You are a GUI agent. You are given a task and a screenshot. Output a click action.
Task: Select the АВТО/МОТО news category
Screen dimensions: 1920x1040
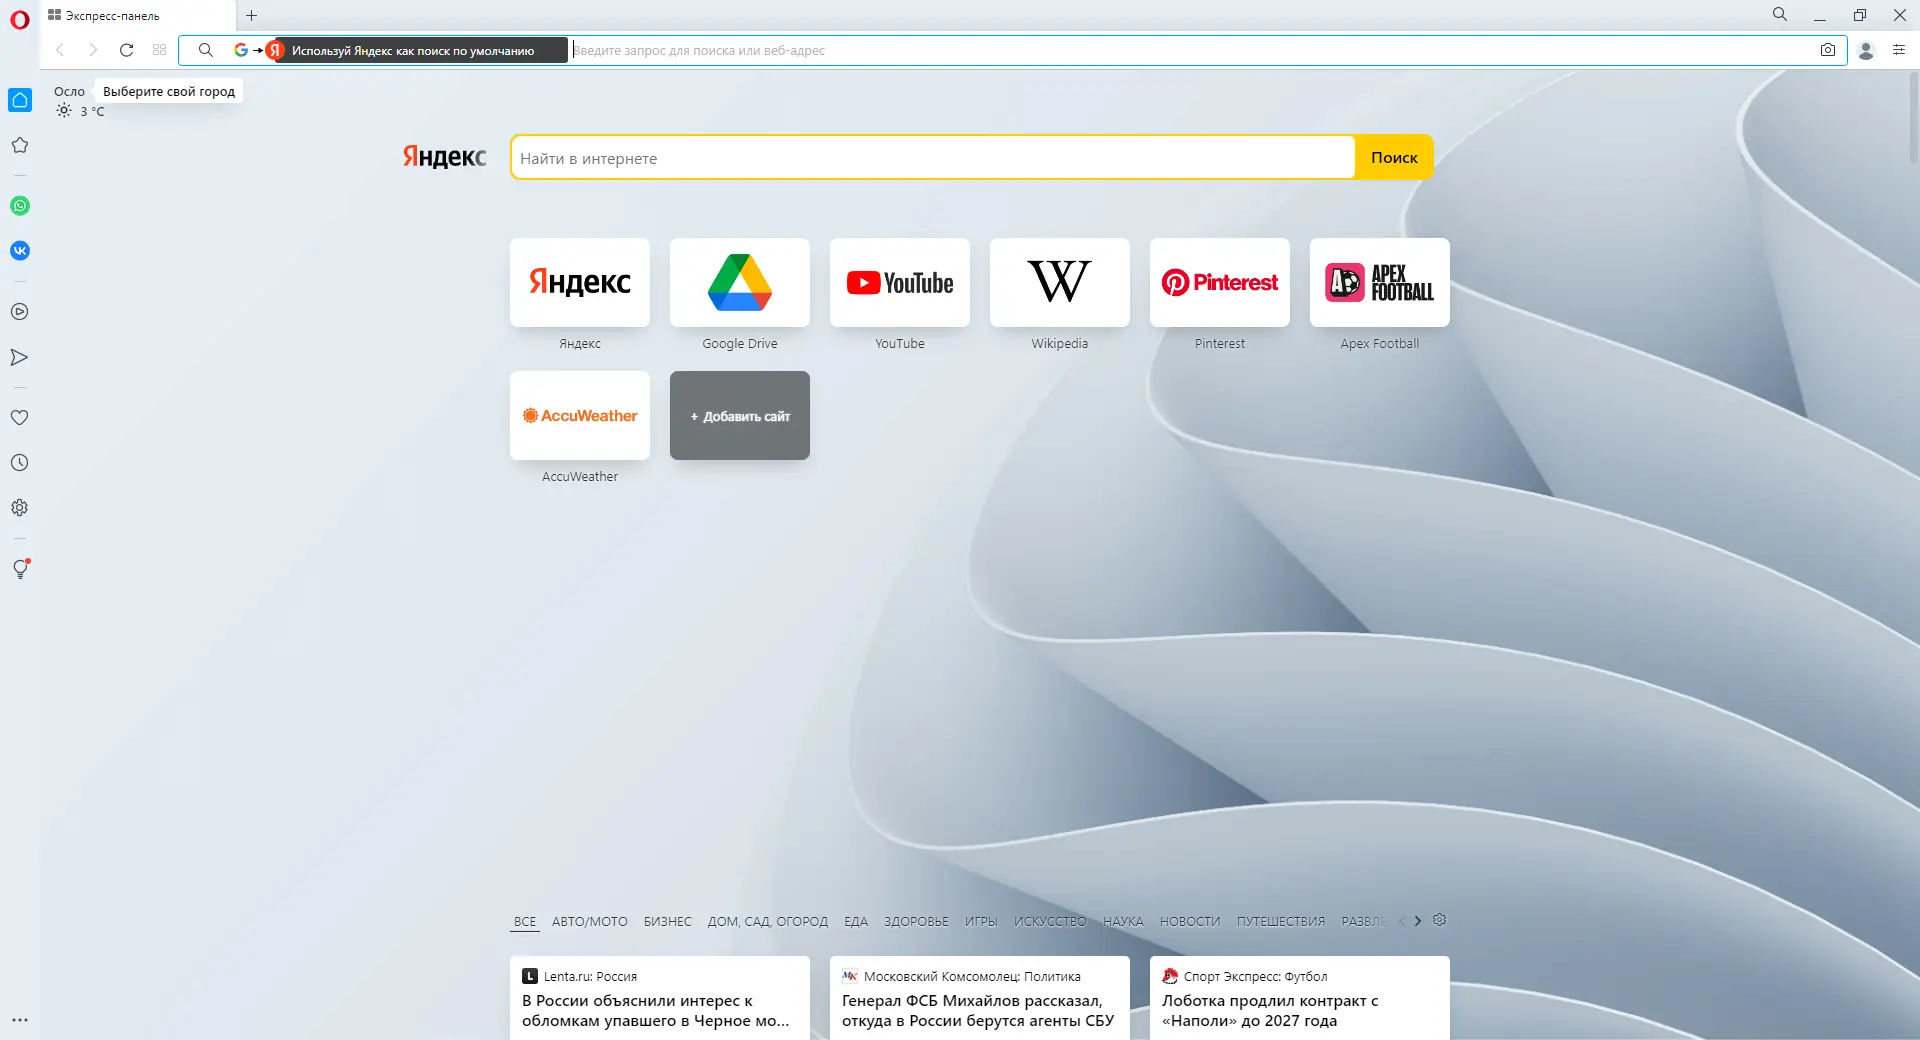click(x=590, y=922)
